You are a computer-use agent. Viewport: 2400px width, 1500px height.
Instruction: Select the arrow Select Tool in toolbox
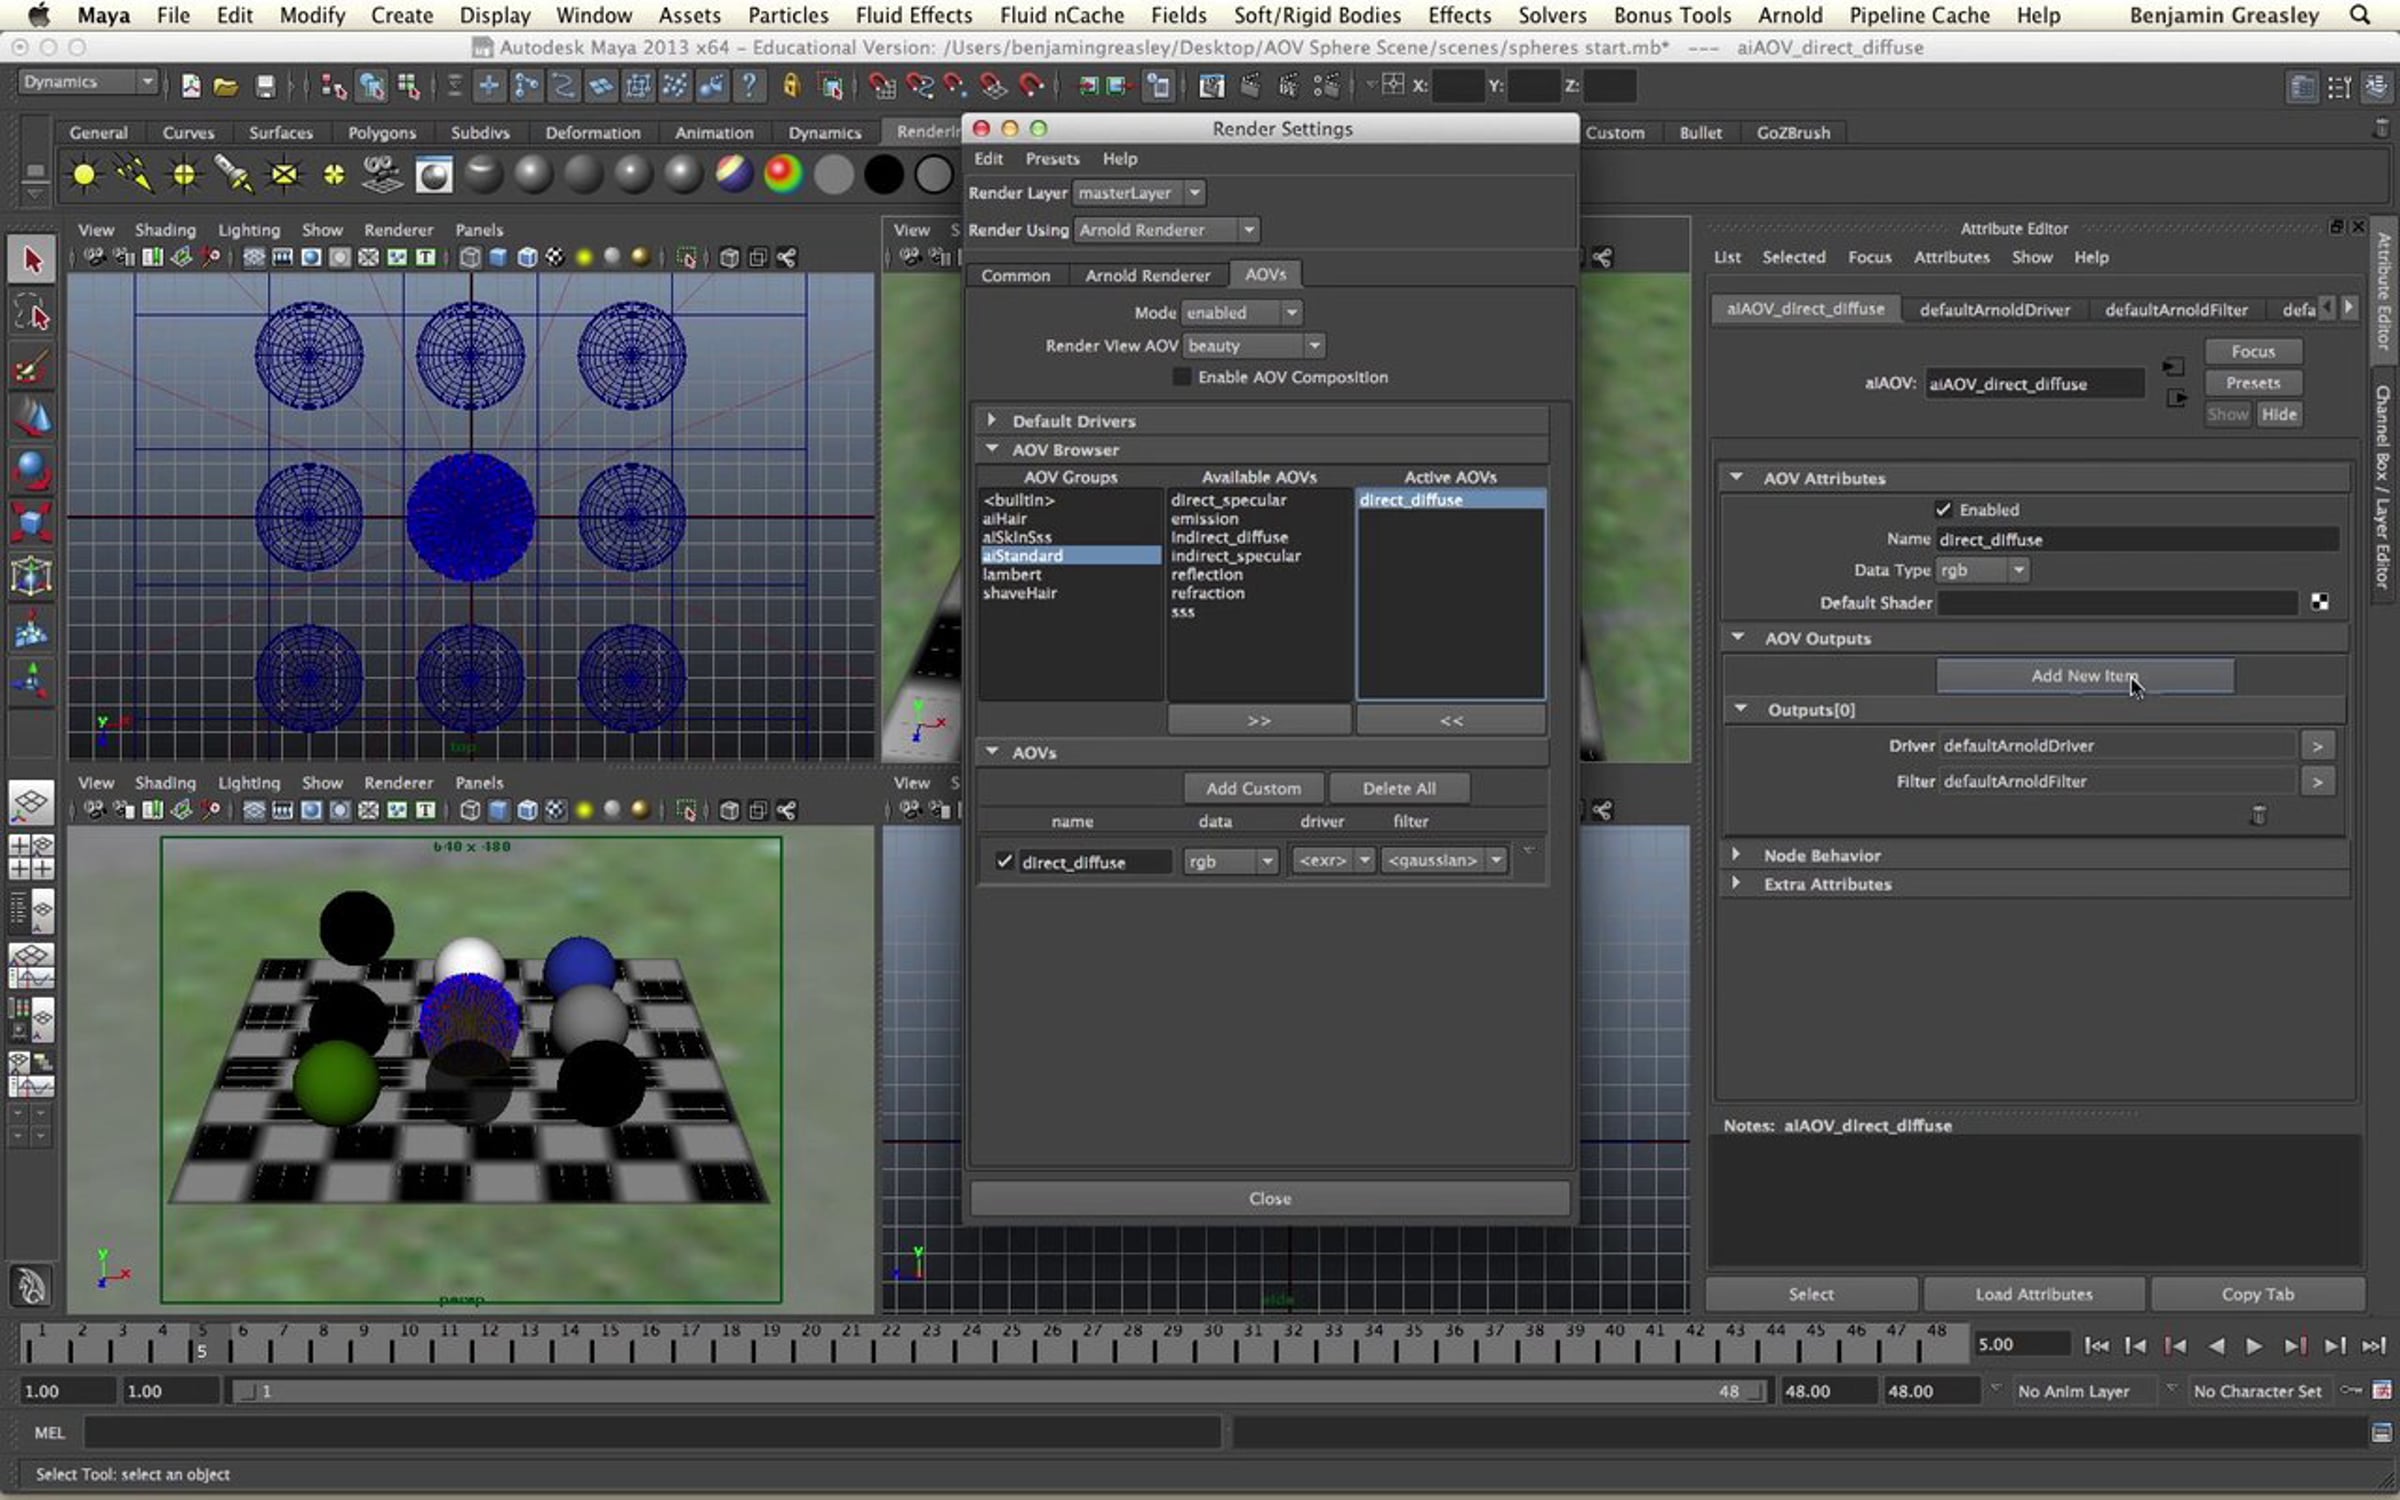[x=32, y=261]
